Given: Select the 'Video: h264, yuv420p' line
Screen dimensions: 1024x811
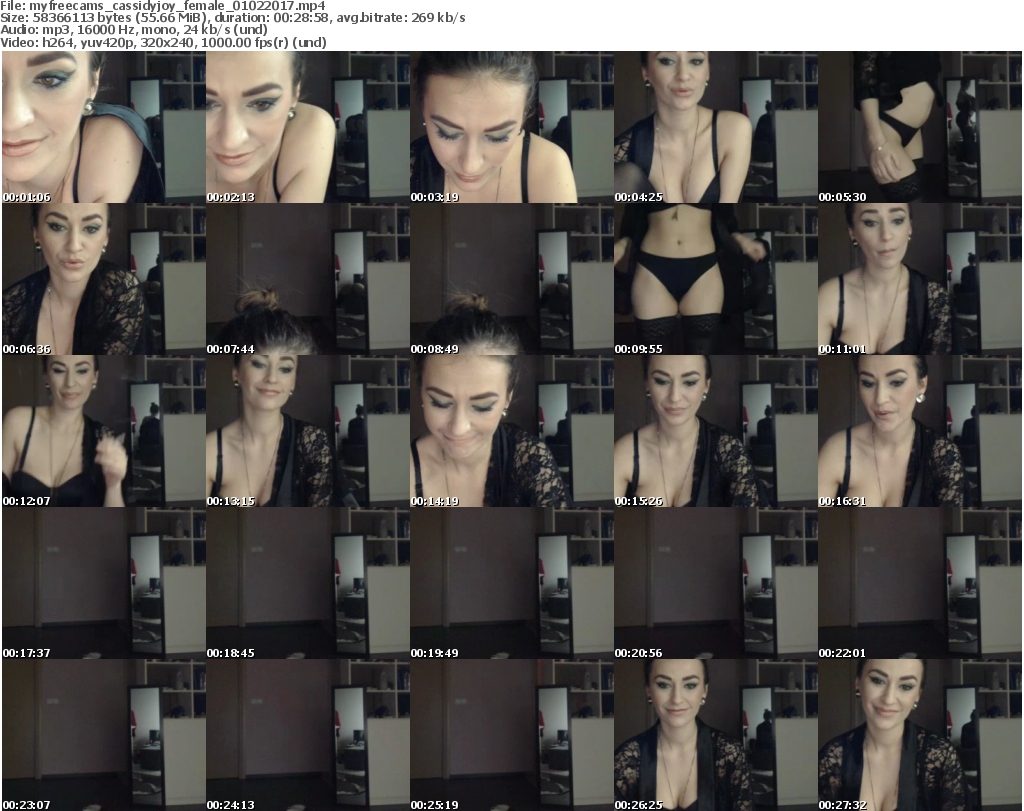Looking at the screenshot, I should pos(163,42).
